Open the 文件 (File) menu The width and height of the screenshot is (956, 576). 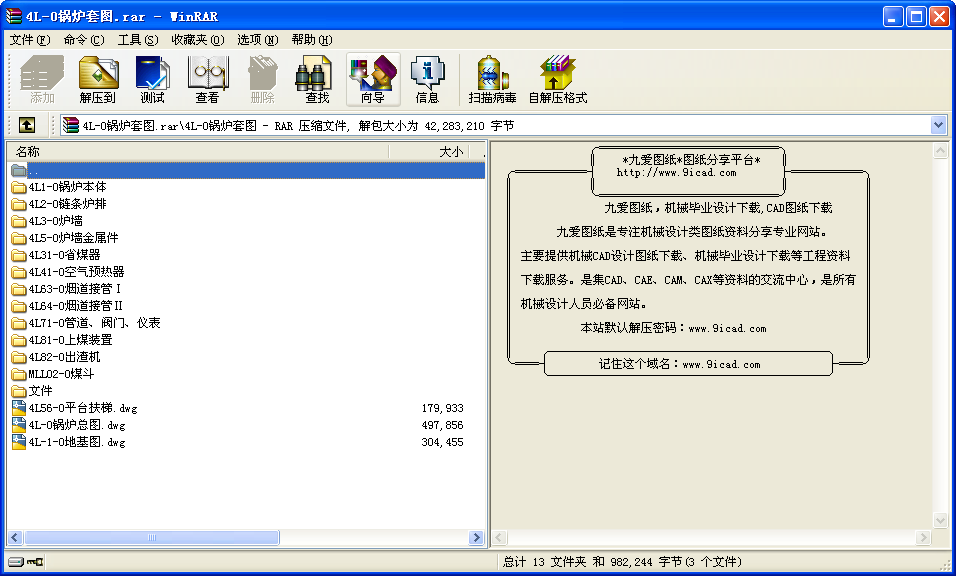29,40
